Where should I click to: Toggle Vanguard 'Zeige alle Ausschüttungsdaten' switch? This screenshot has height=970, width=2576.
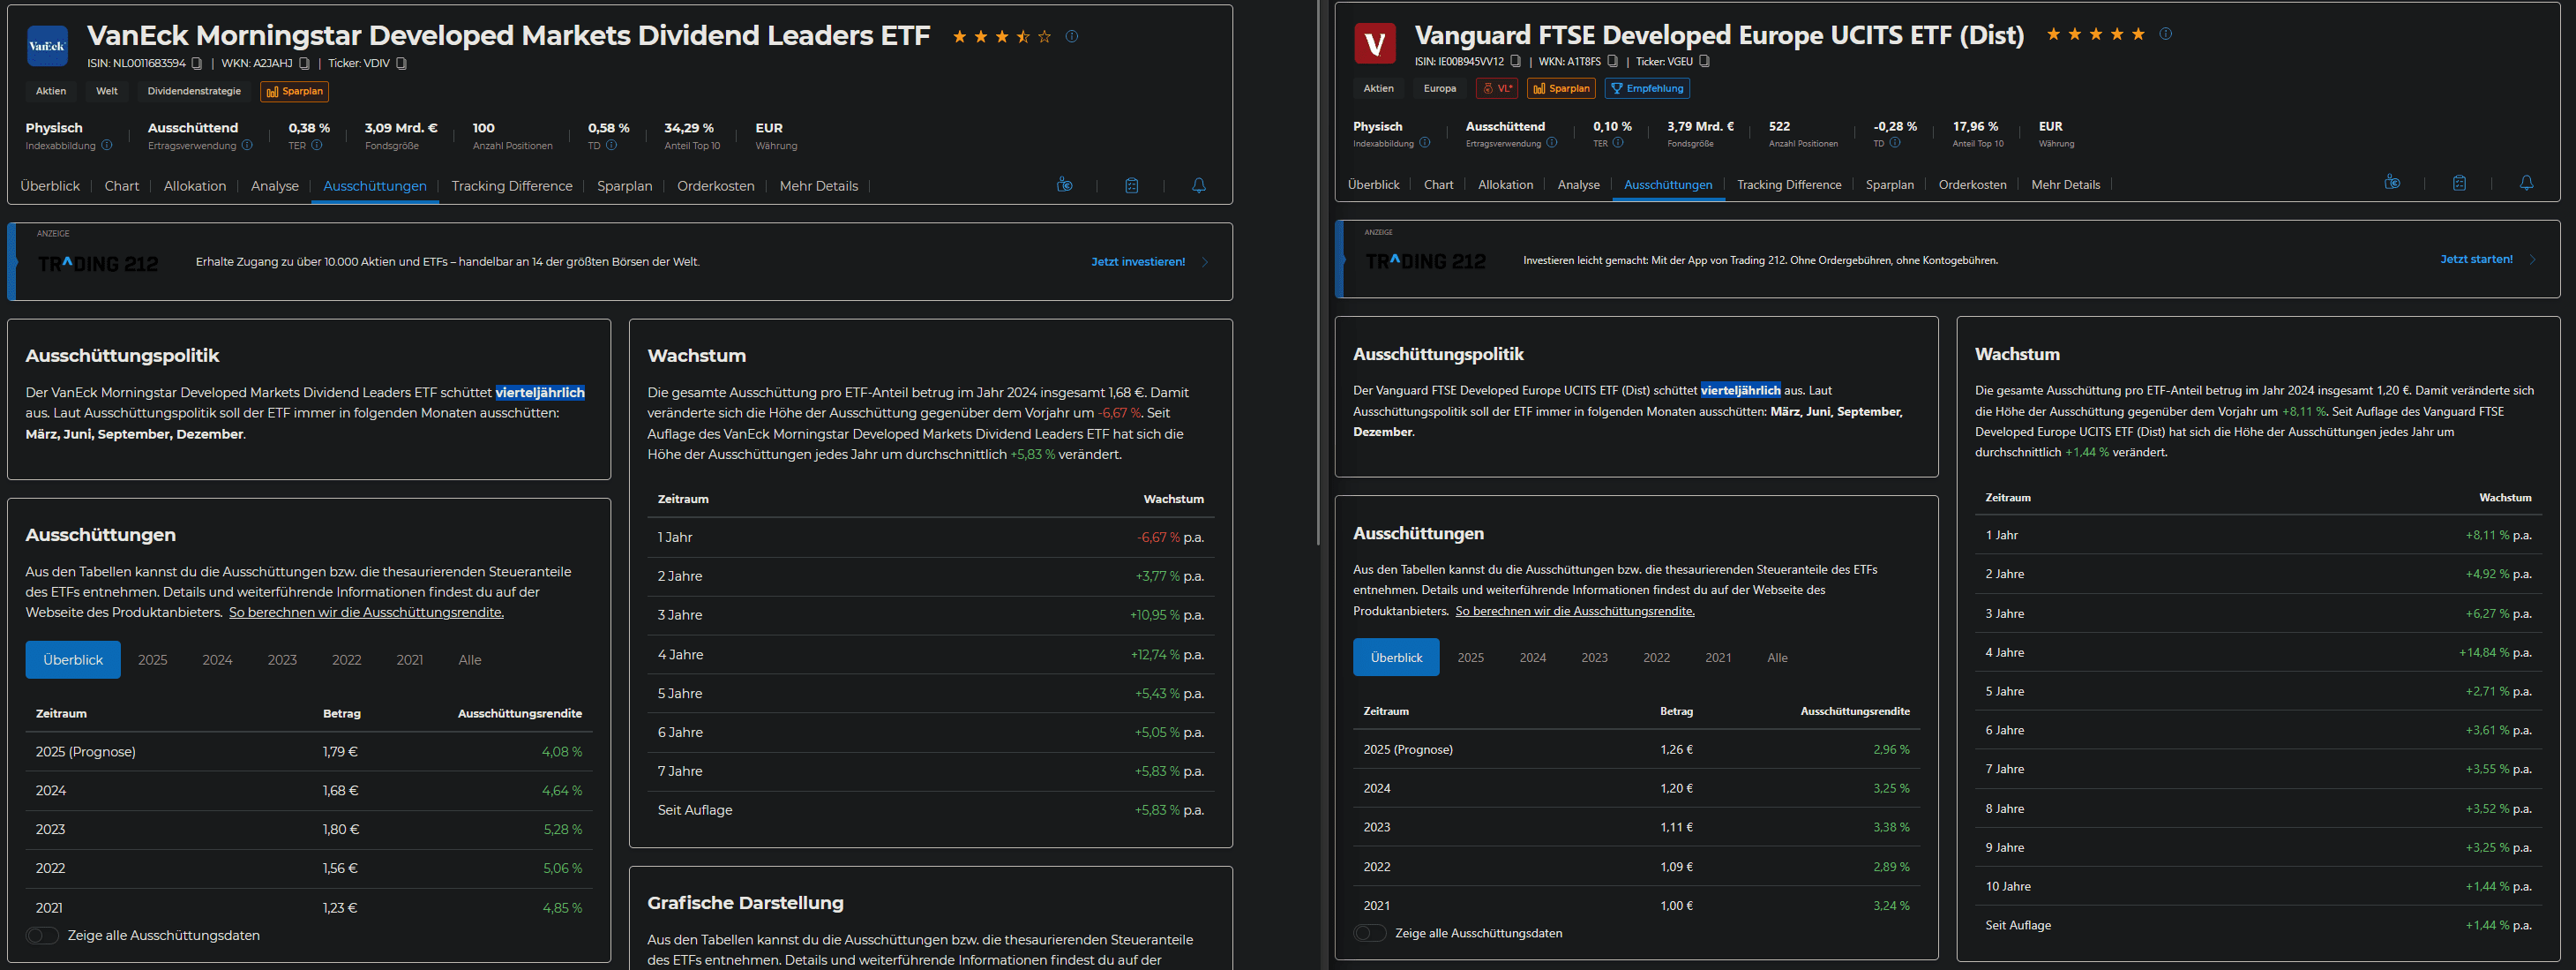1370,934
